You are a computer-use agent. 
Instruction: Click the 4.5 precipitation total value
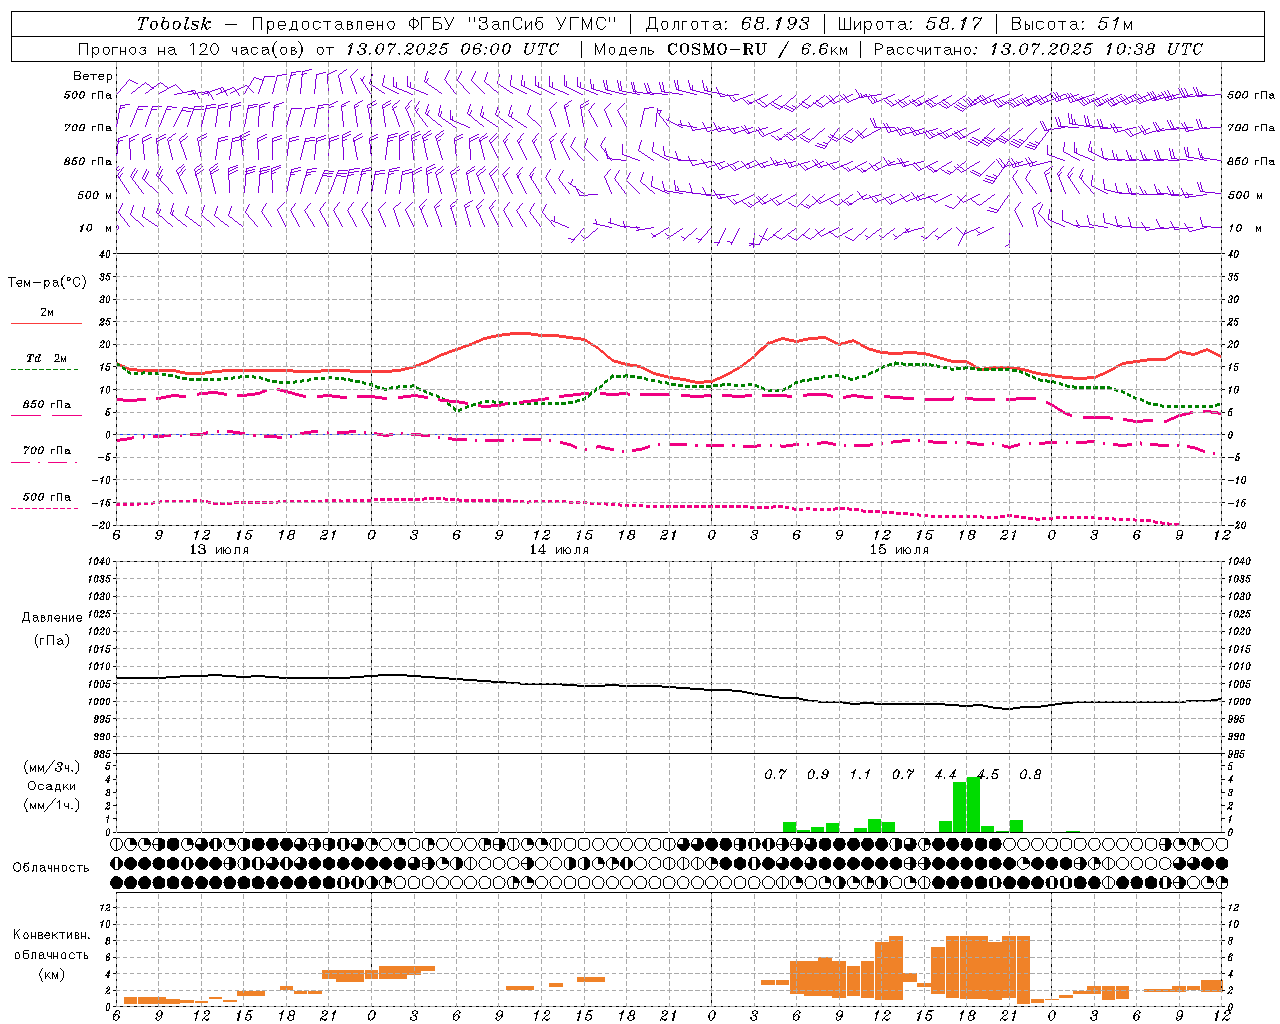click(x=988, y=774)
